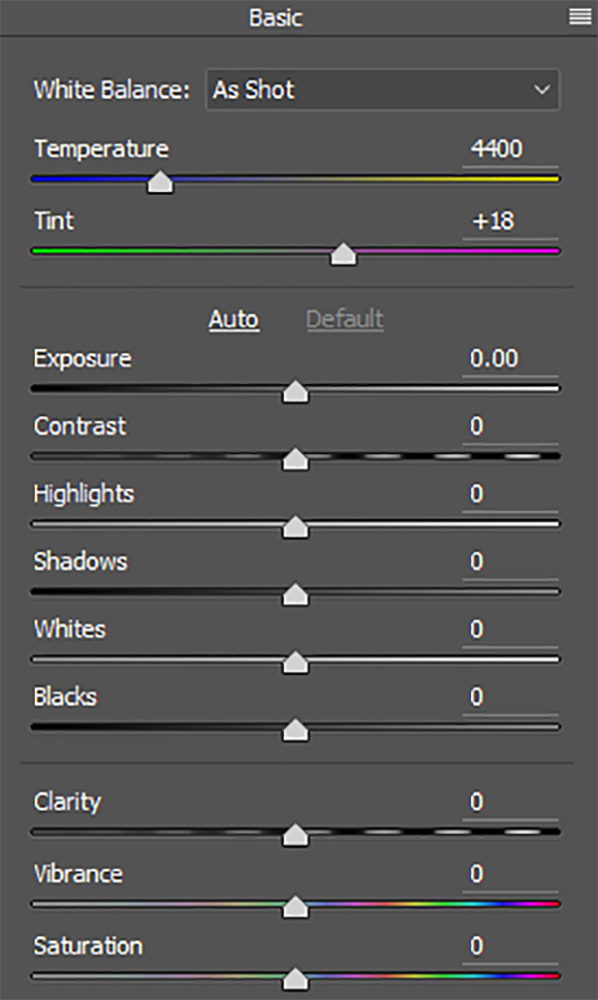Click the Default link

coord(345,319)
